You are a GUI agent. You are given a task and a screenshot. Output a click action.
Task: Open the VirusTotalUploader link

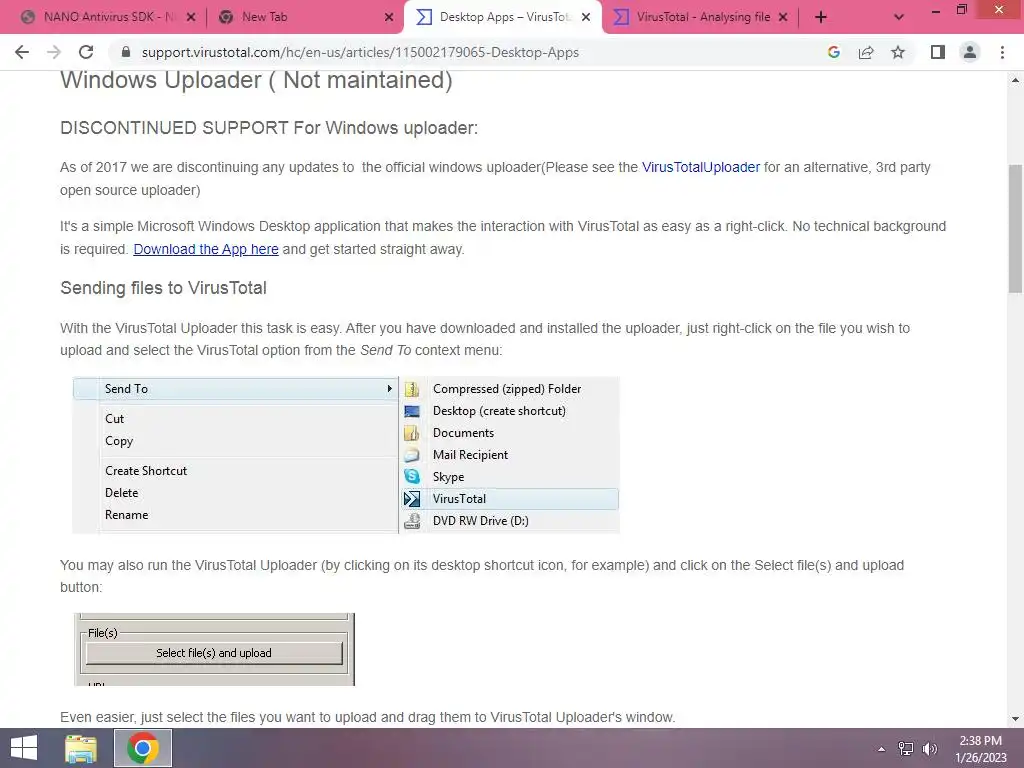701,167
